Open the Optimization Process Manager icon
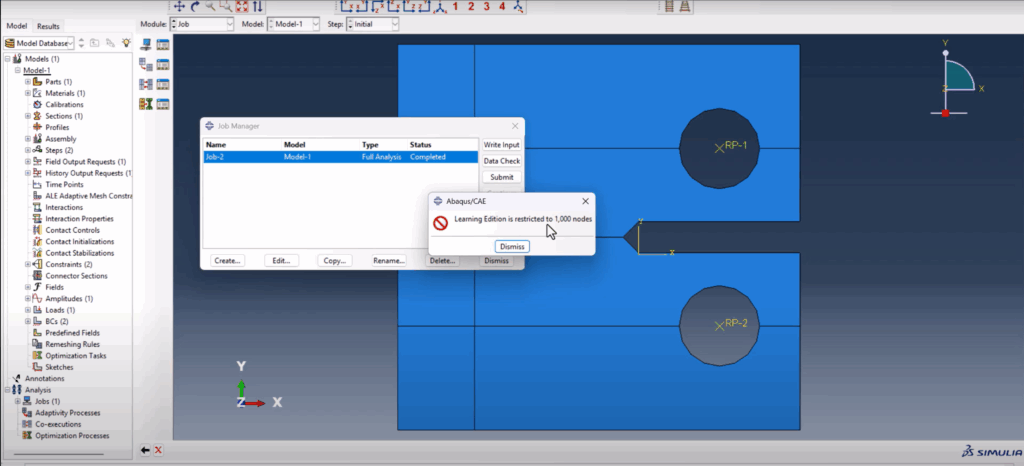 163,104
